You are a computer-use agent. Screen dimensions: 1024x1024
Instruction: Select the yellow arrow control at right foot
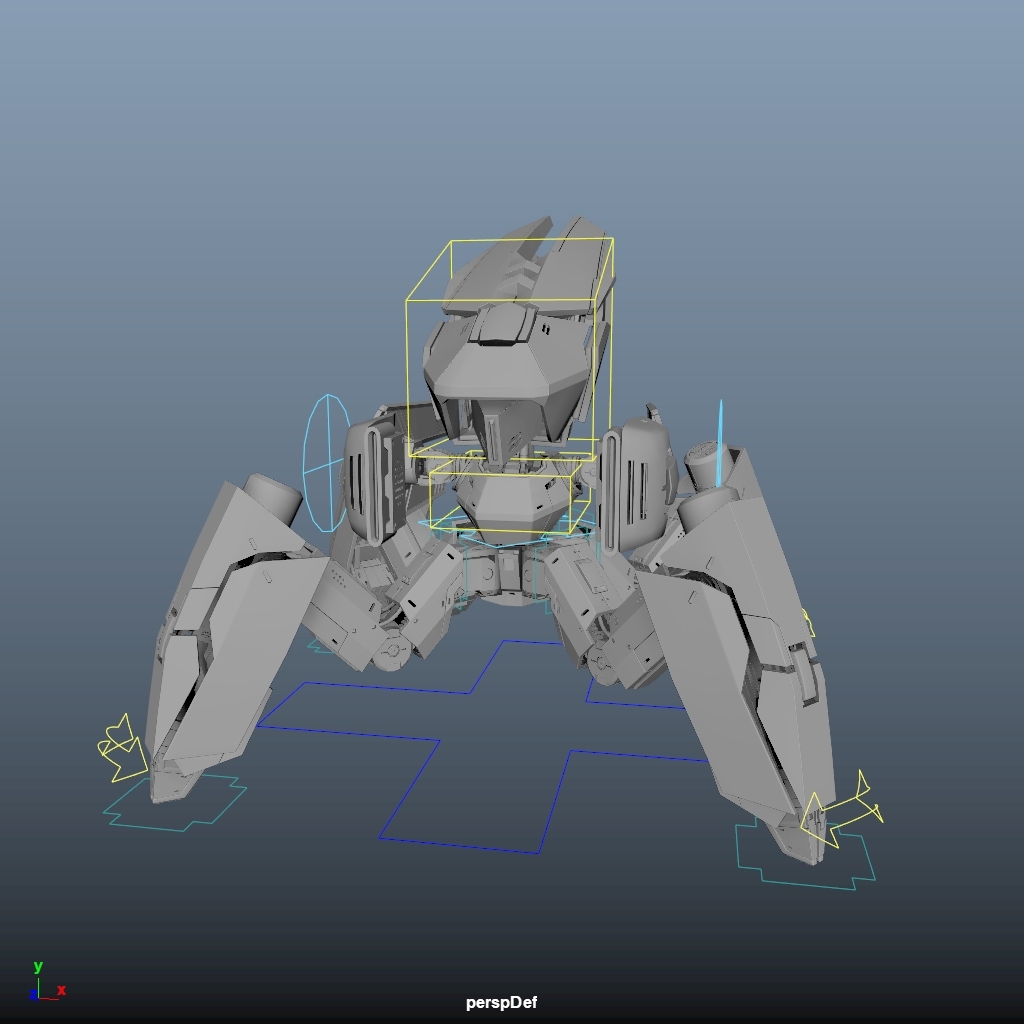point(842,811)
